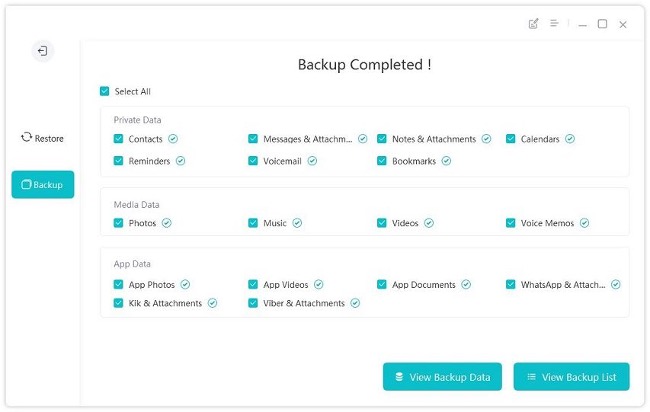Click the check circle beside App Documents
The height and width of the screenshot is (412, 650).
tap(466, 284)
